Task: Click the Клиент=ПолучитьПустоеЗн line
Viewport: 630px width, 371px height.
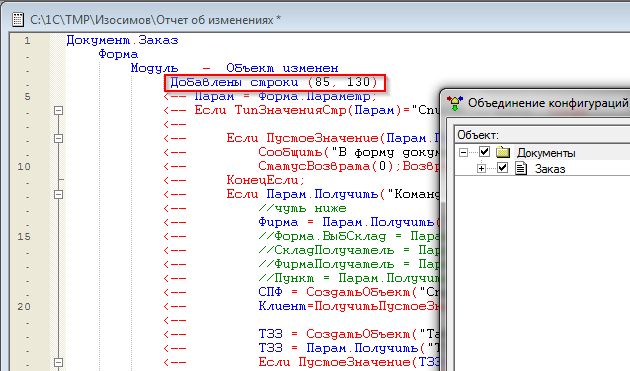Action: pyautogui.click(x=349, y=306)
